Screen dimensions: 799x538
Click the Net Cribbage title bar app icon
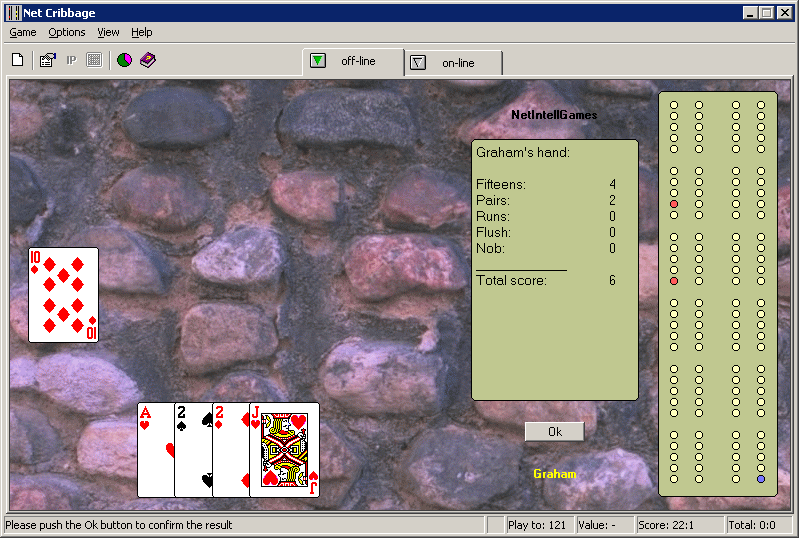point(13,13)
